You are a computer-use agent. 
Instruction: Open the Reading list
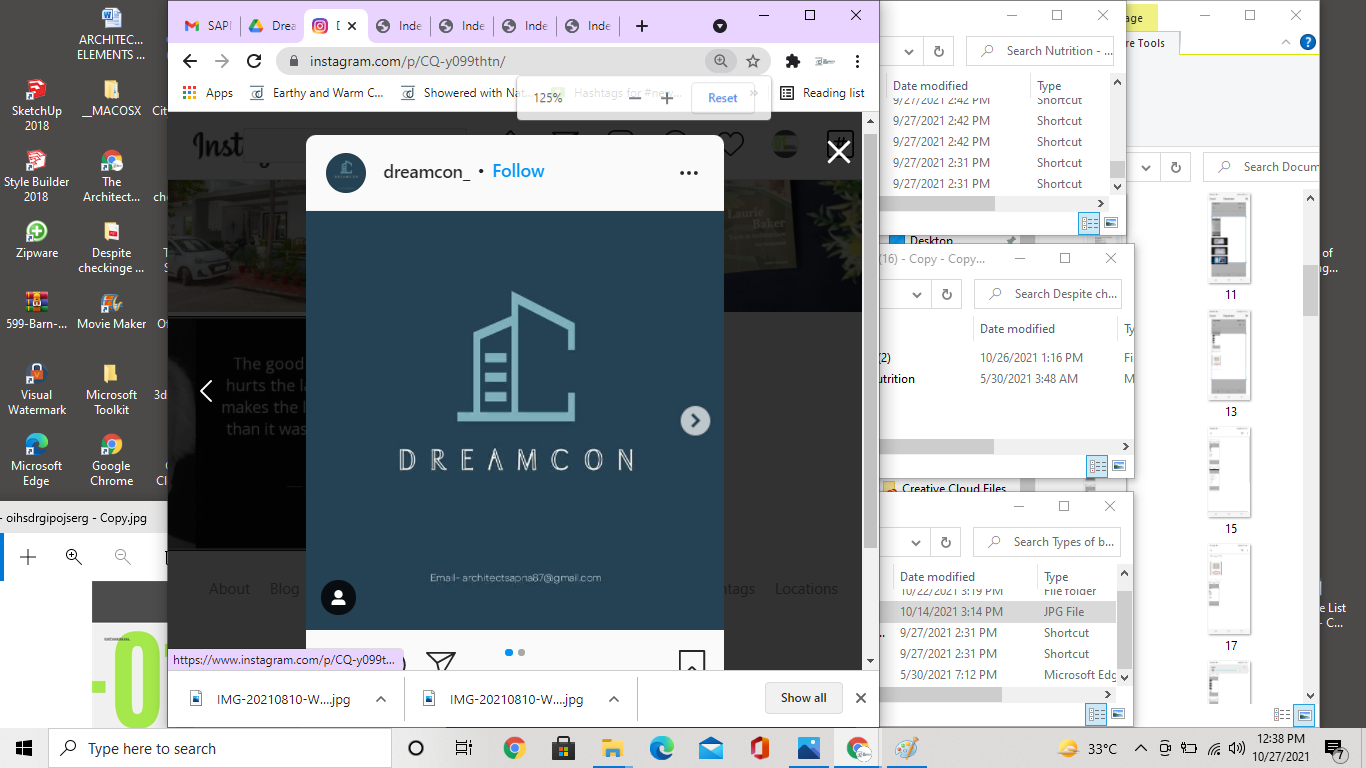point(821,93)
